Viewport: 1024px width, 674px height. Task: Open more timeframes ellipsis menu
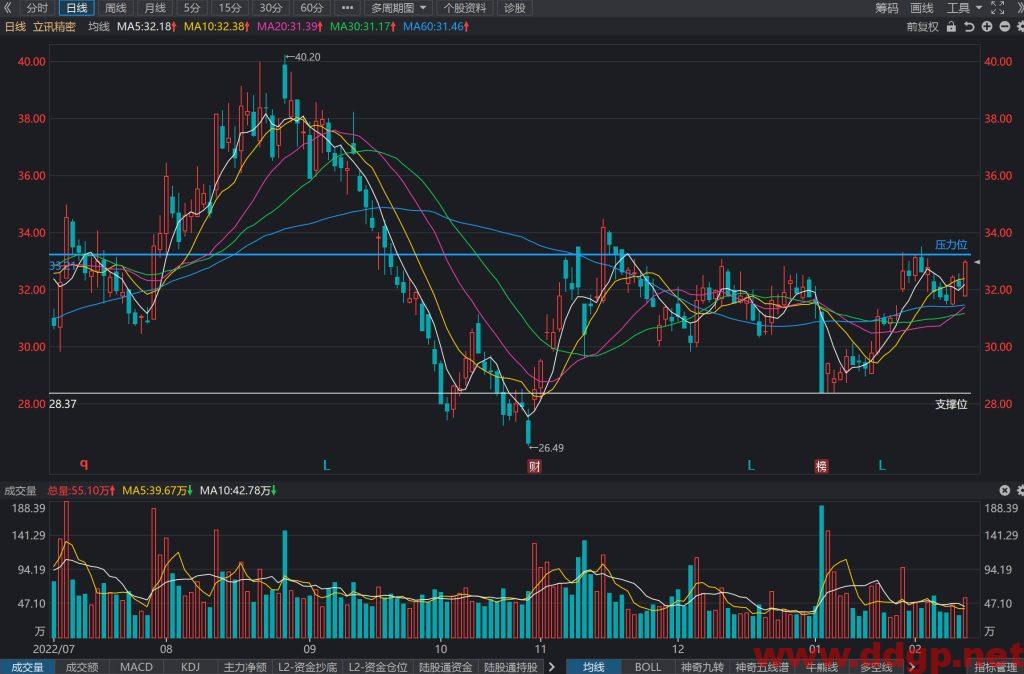347,8
